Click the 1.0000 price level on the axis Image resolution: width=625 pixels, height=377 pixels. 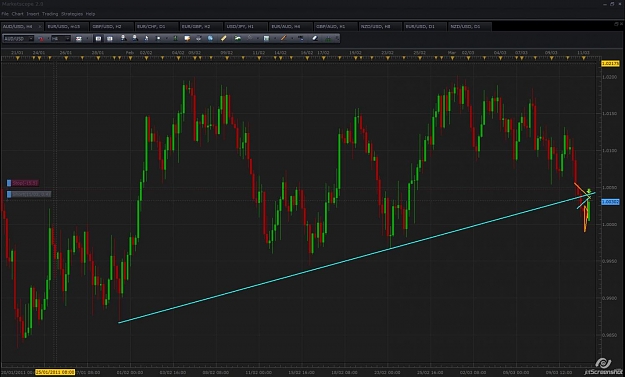(610, 224)
